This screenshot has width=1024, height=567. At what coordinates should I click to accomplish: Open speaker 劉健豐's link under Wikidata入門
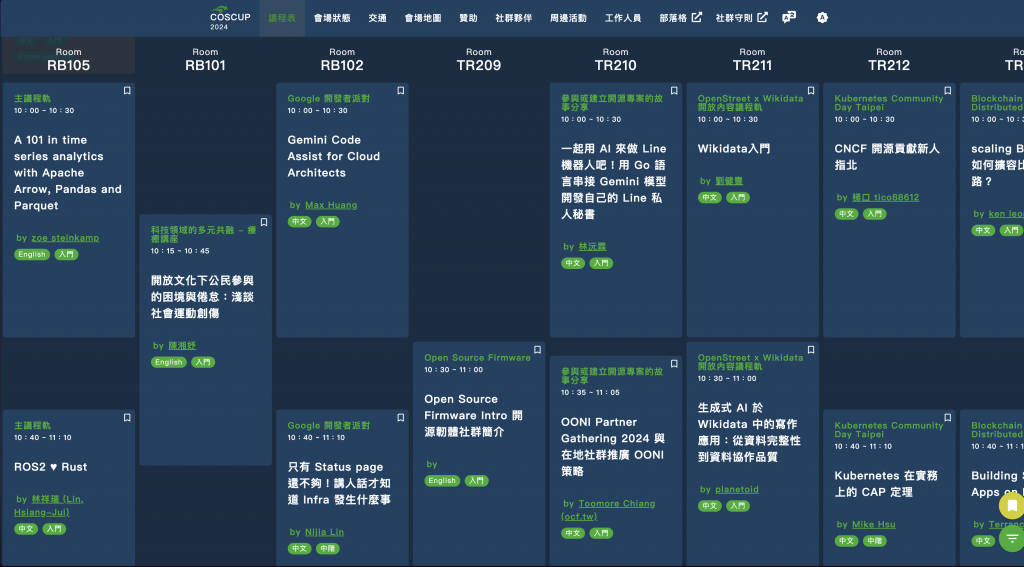(729, 181)
